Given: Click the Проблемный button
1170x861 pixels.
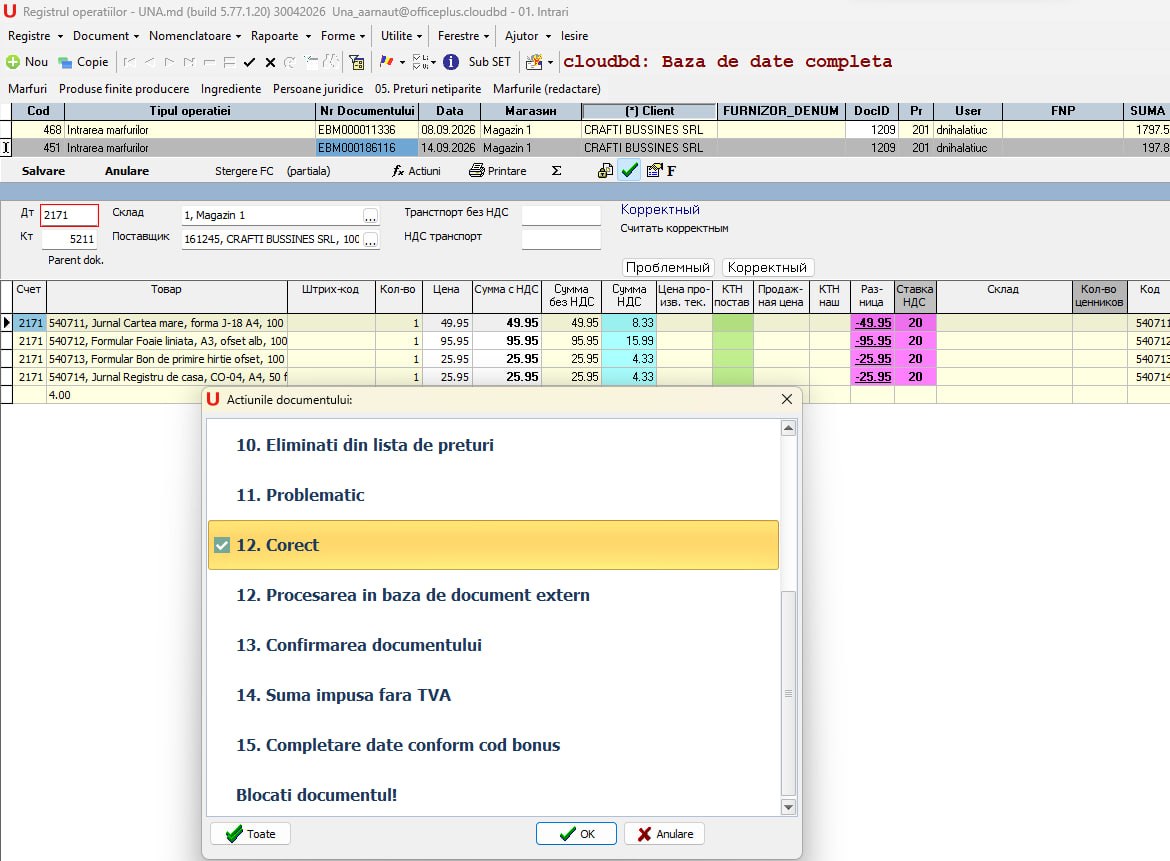Looking at the screenshot, I should coord(668,267).
